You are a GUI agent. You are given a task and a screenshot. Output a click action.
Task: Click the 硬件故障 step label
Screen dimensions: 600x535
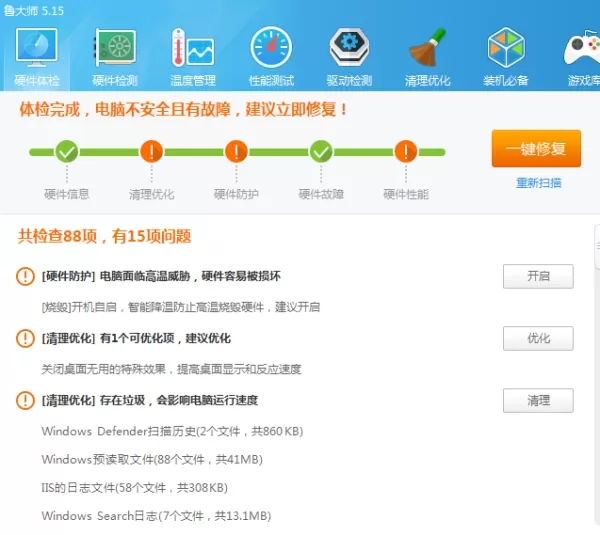(321, 194)
